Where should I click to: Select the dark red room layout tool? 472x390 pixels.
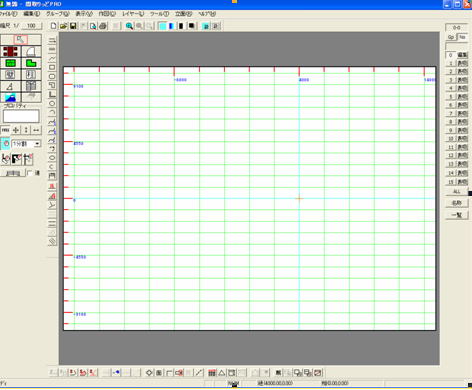[10, 52]
